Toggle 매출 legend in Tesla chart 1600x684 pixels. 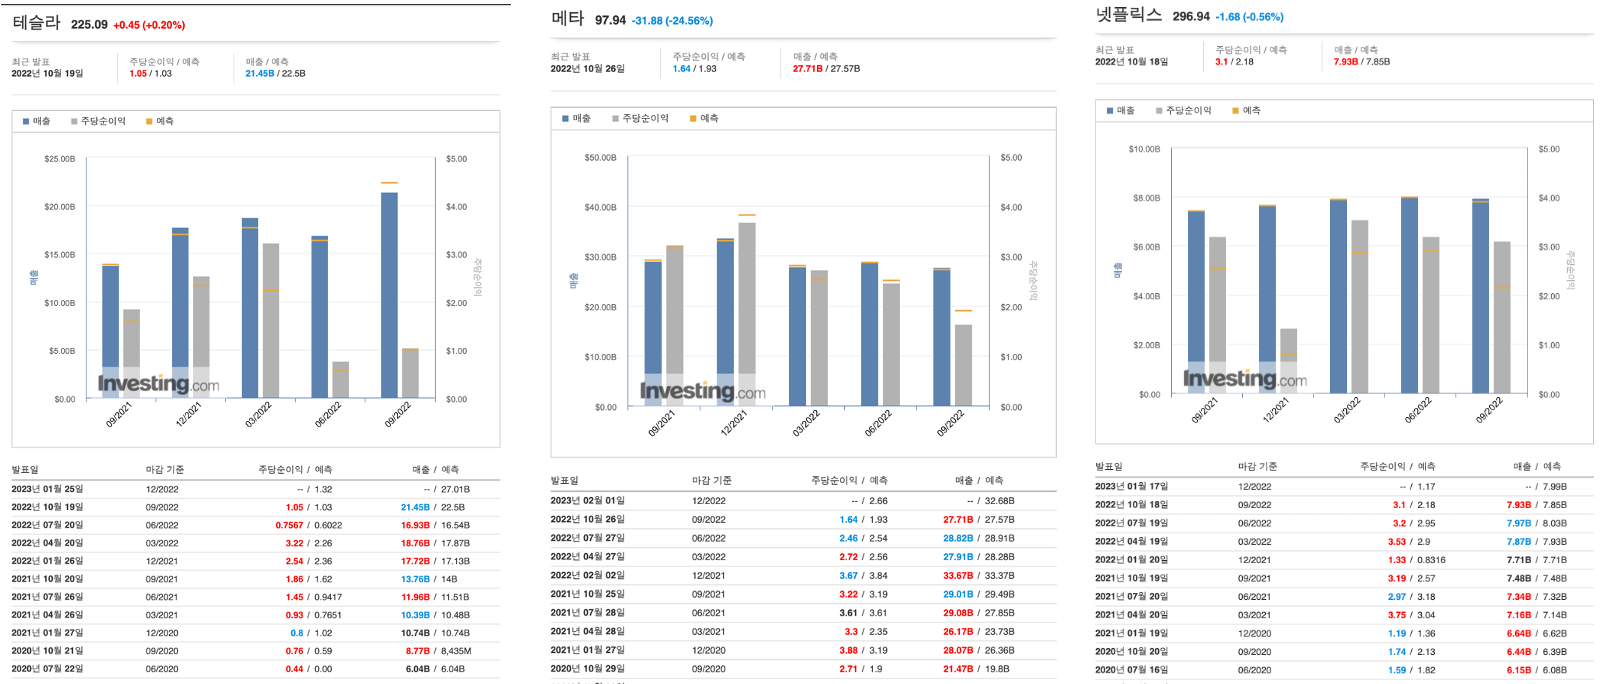[36, 121]
